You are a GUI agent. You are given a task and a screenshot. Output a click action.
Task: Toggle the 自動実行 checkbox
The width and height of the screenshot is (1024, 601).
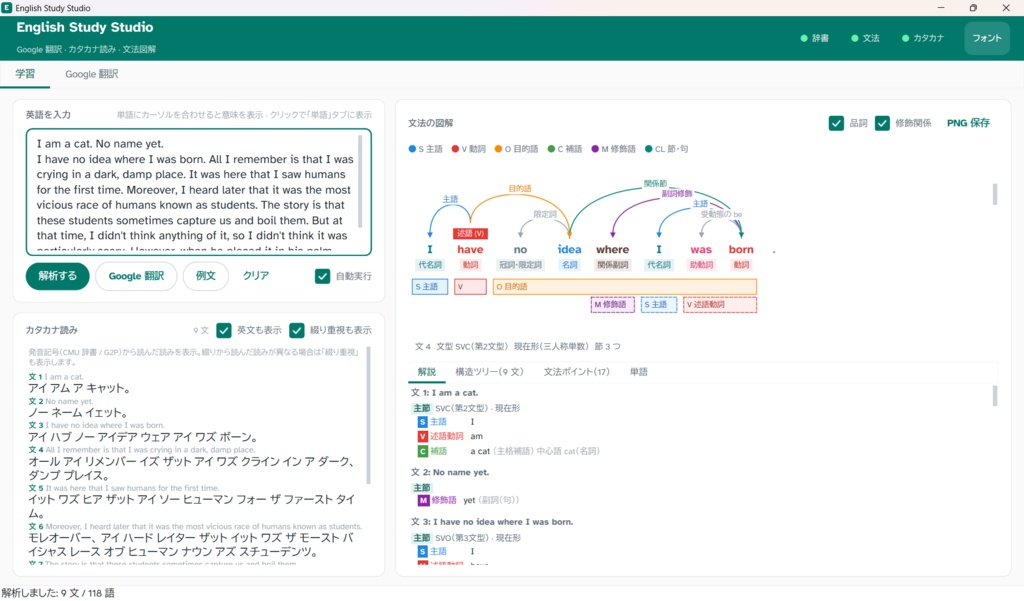pos(323,276)
